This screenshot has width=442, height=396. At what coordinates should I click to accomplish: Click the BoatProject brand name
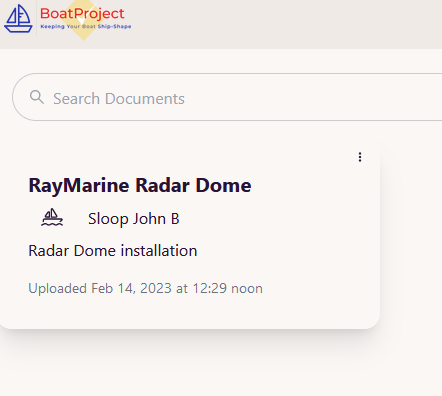click(x=82, y=14)
